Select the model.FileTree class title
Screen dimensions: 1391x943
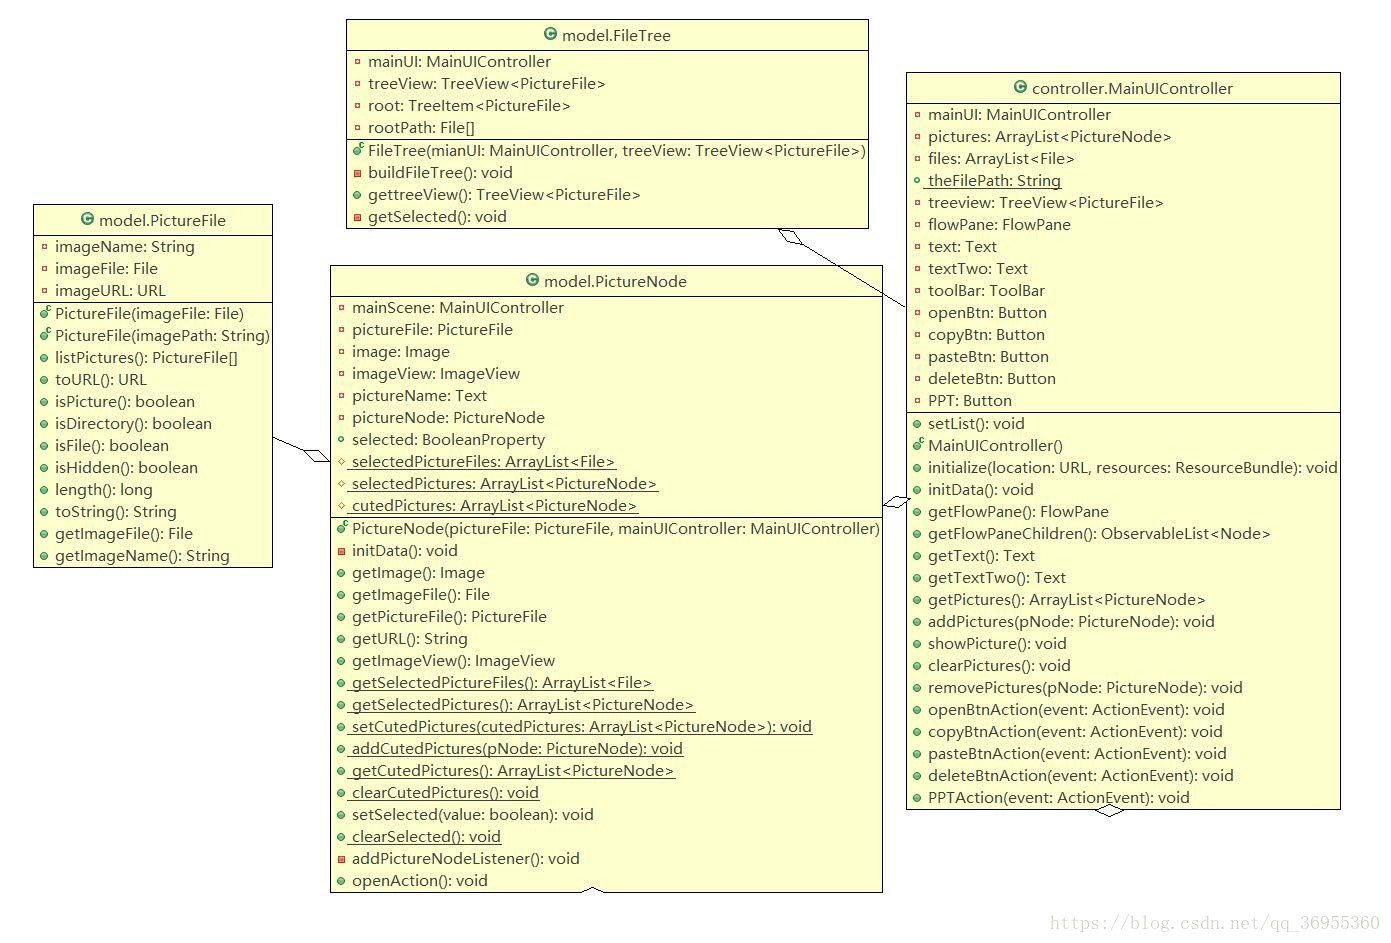pos(616,35)
